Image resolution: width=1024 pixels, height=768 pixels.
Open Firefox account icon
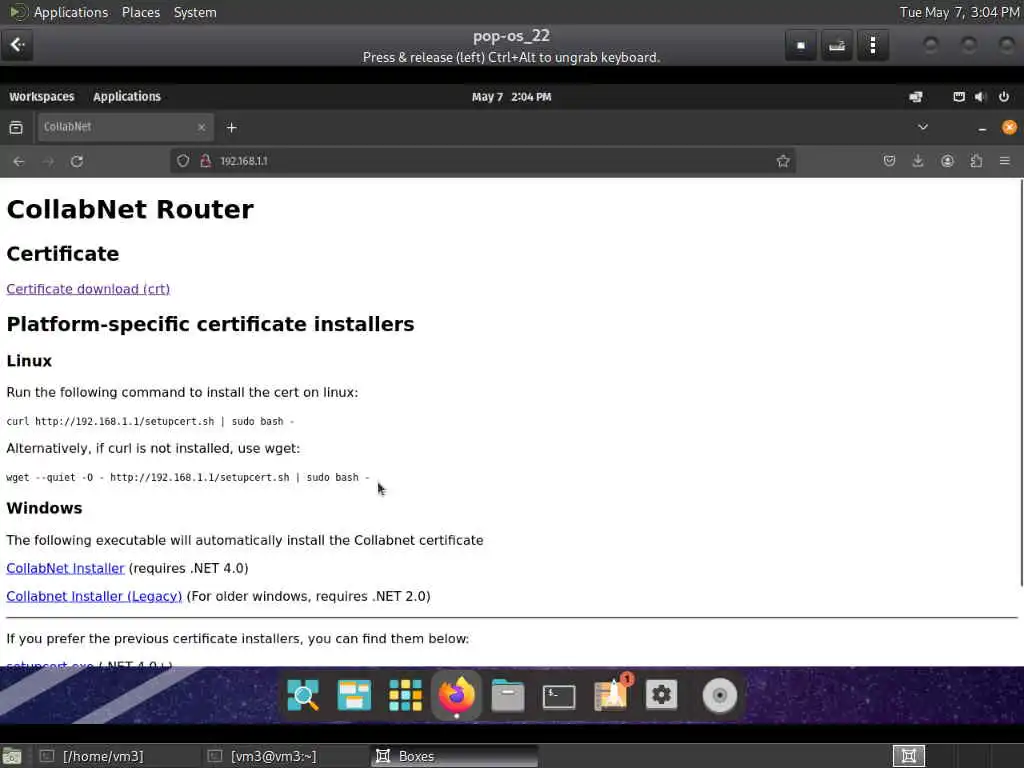pyautogui.click(x=947, y=161)
